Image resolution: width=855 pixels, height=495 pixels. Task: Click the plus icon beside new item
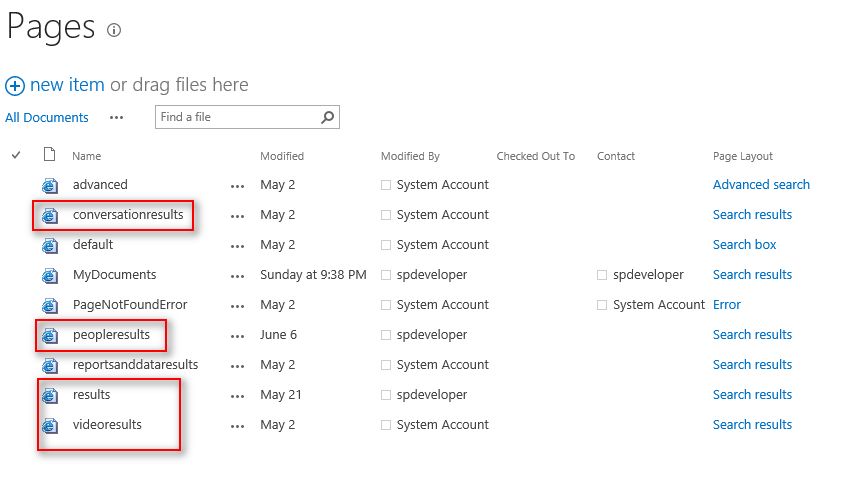pyautogui.click(x=15, y=86)
